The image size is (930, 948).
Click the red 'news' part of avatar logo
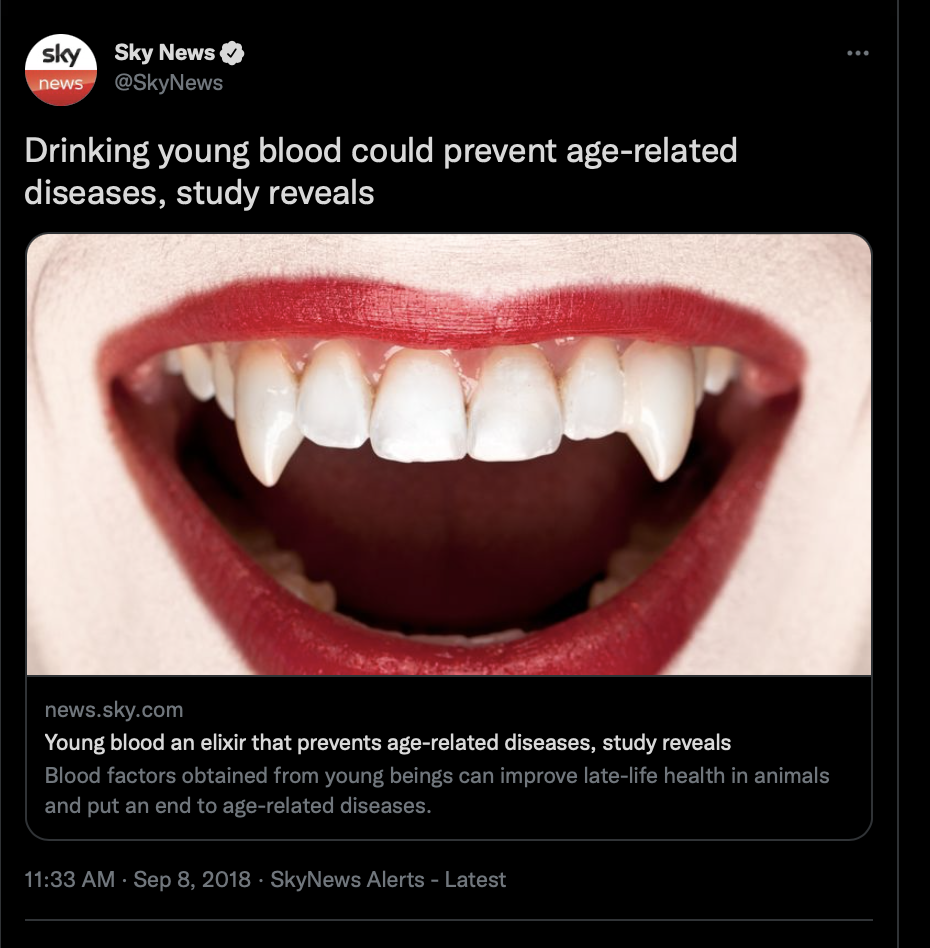(60, 86)
